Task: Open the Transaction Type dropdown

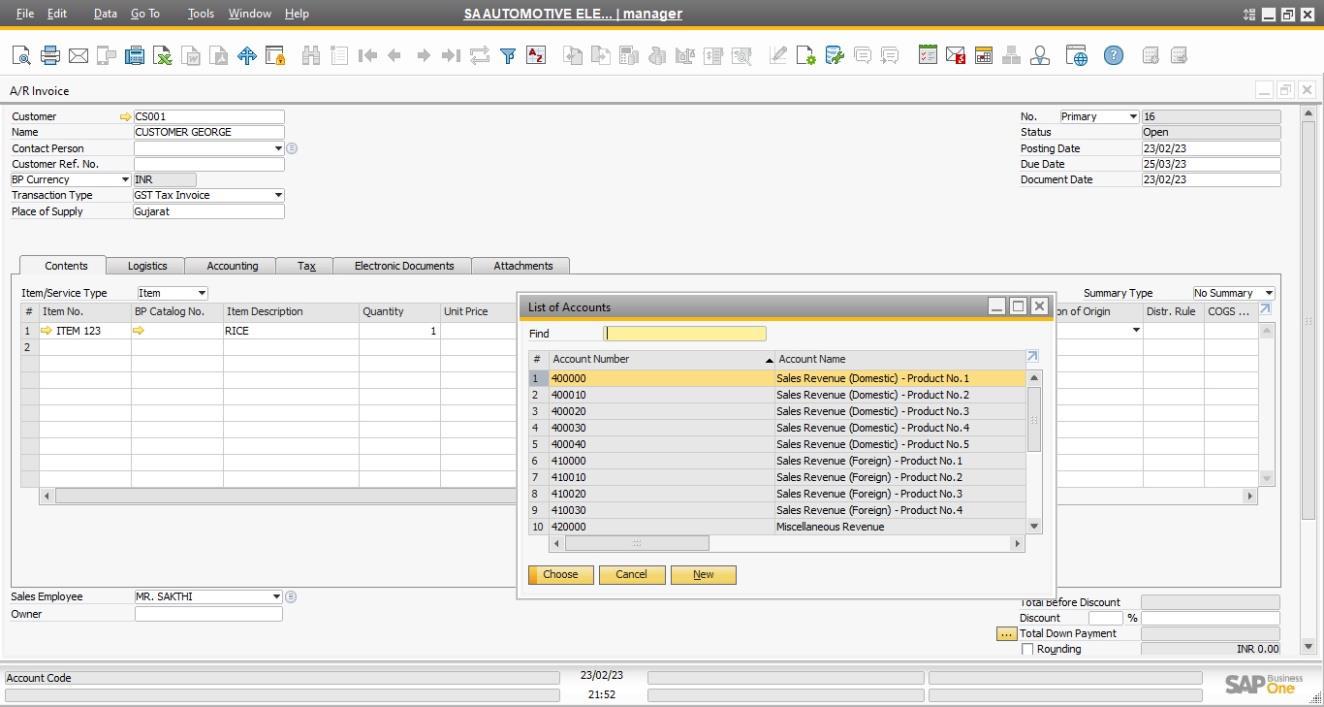Action: pyautogui.click(x=279, y=195)
